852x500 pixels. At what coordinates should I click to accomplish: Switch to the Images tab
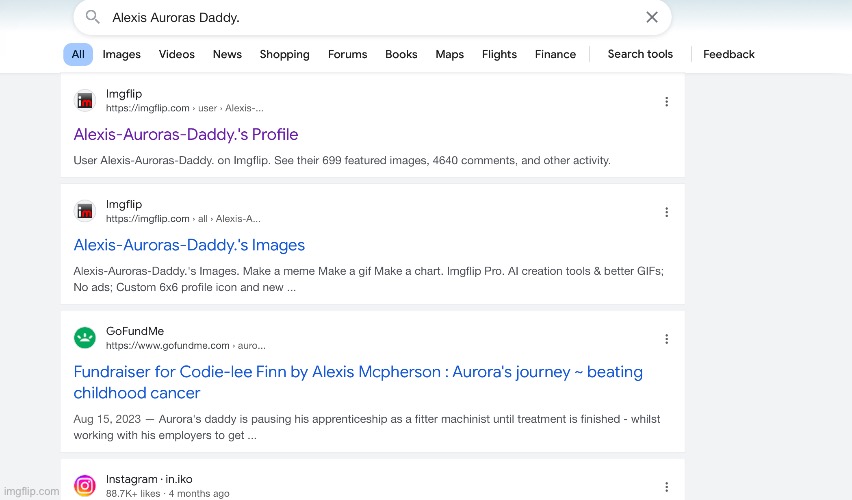click(x=122, y=54)
